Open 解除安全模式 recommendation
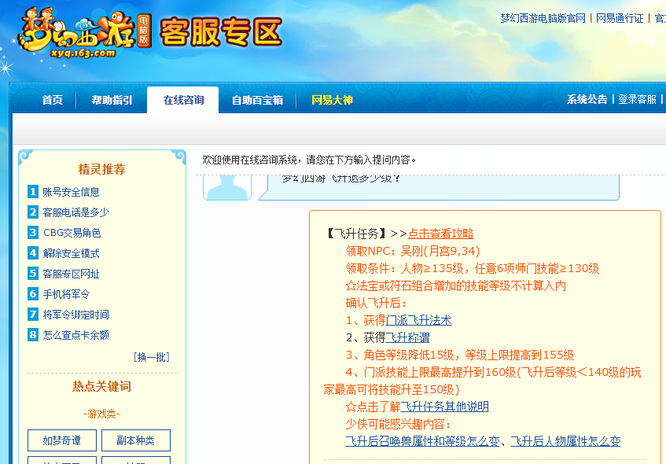The image size is (666, 464). point(71,253)
